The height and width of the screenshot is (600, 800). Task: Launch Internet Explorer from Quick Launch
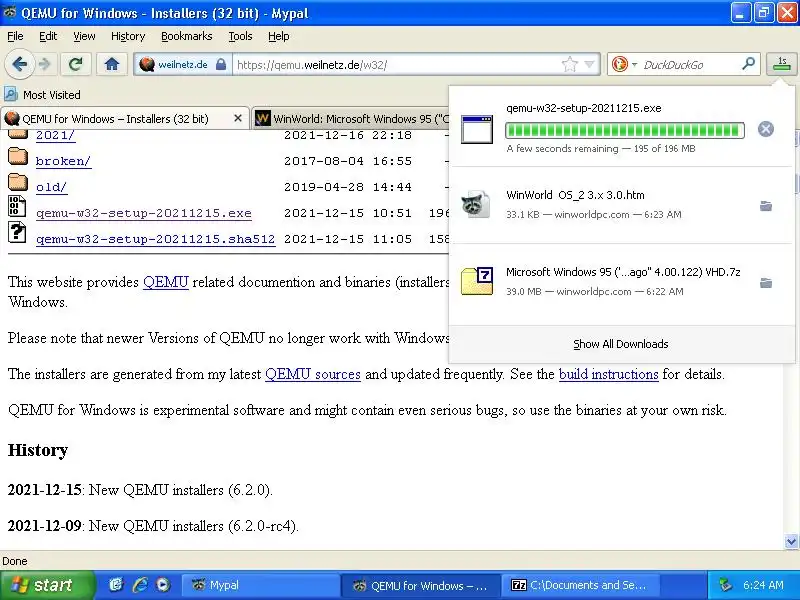coord(140,585)
